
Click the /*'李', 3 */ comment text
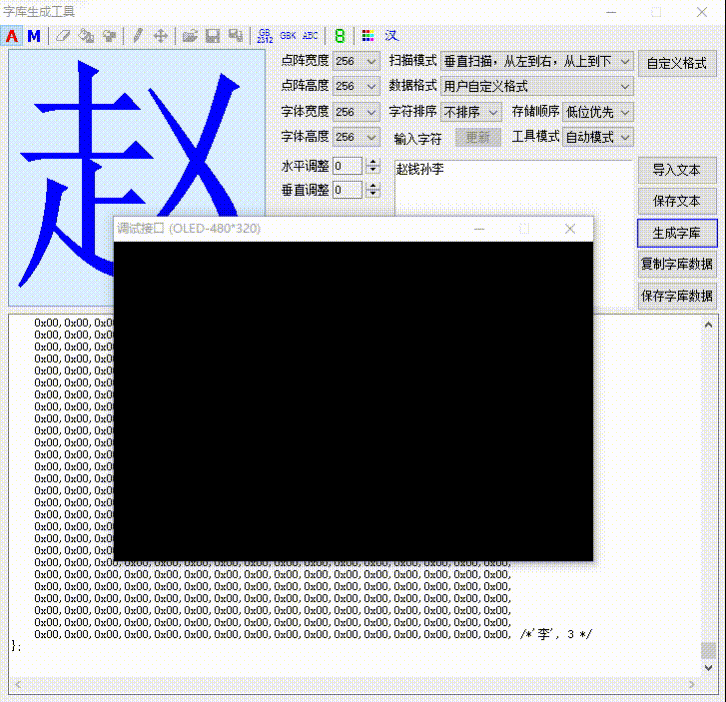(x=556, y=634)
